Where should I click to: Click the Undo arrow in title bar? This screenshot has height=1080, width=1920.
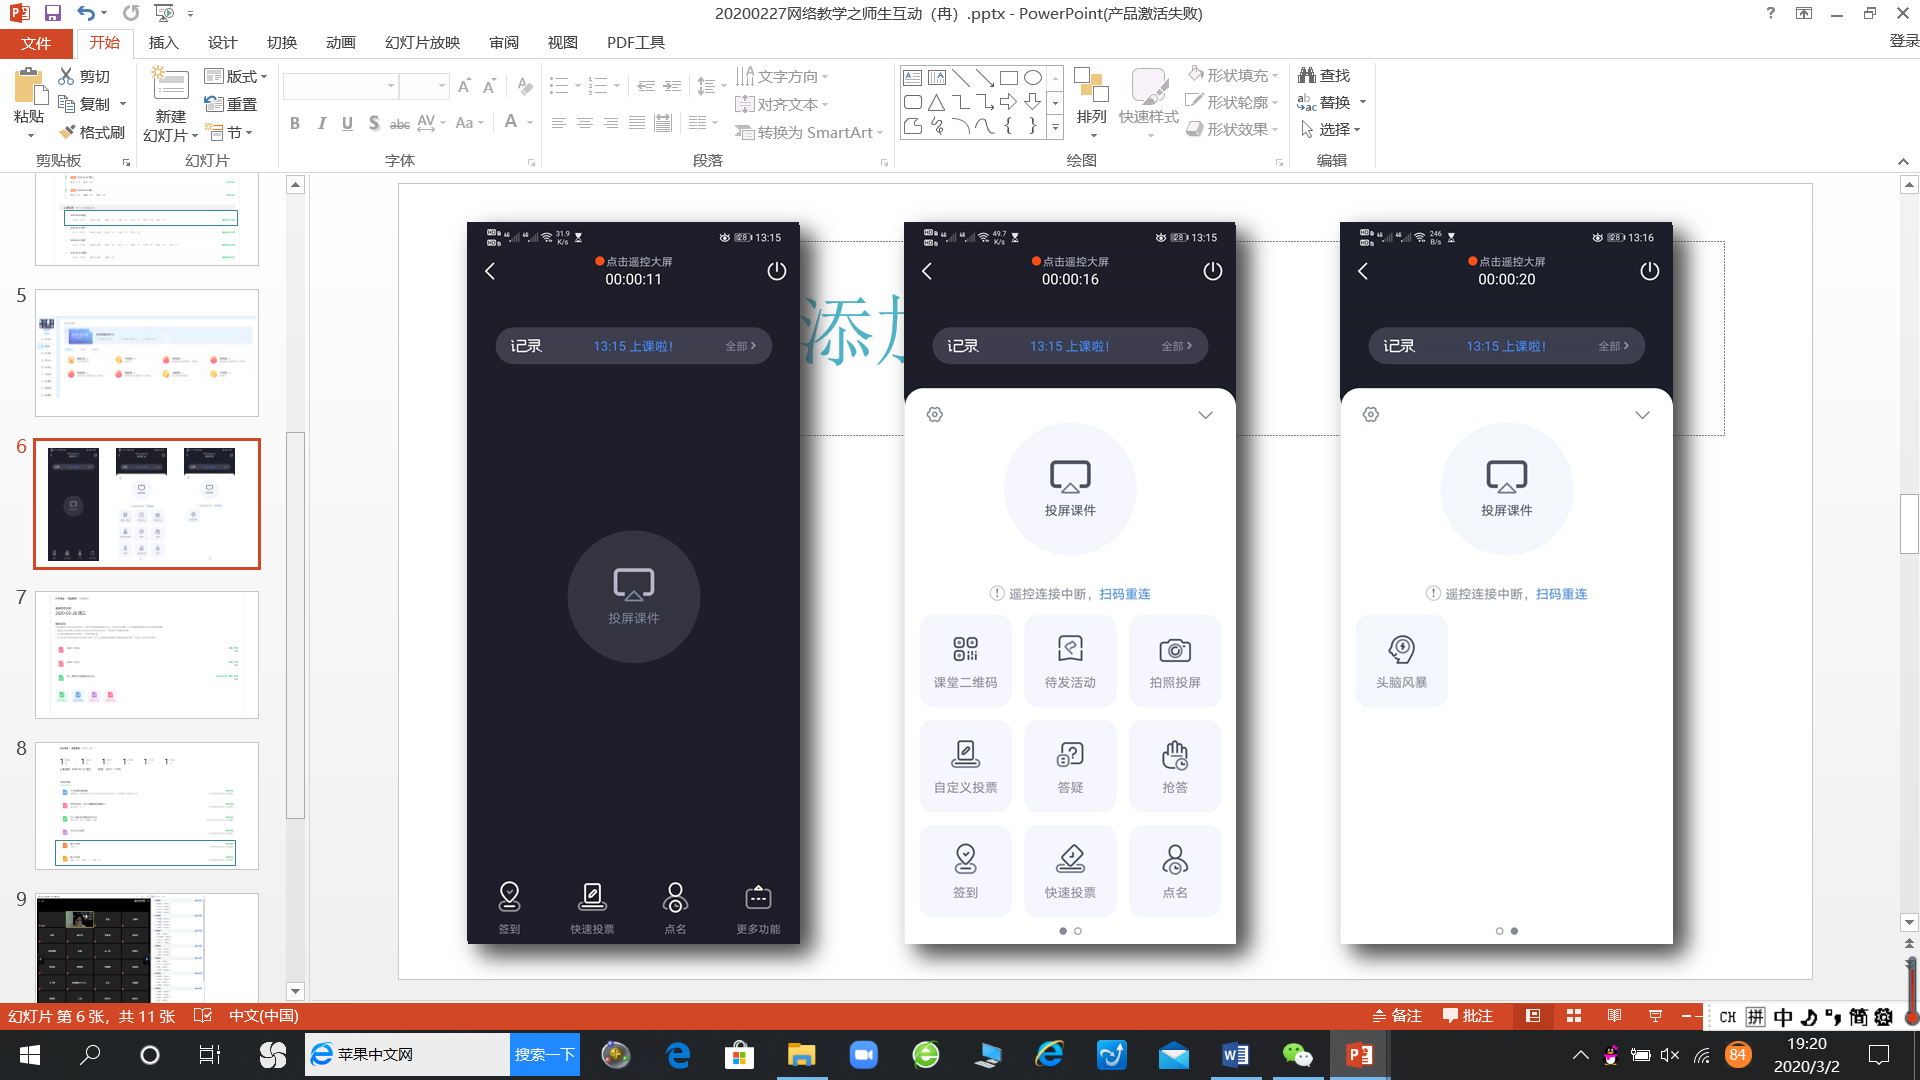click(86, 13)
